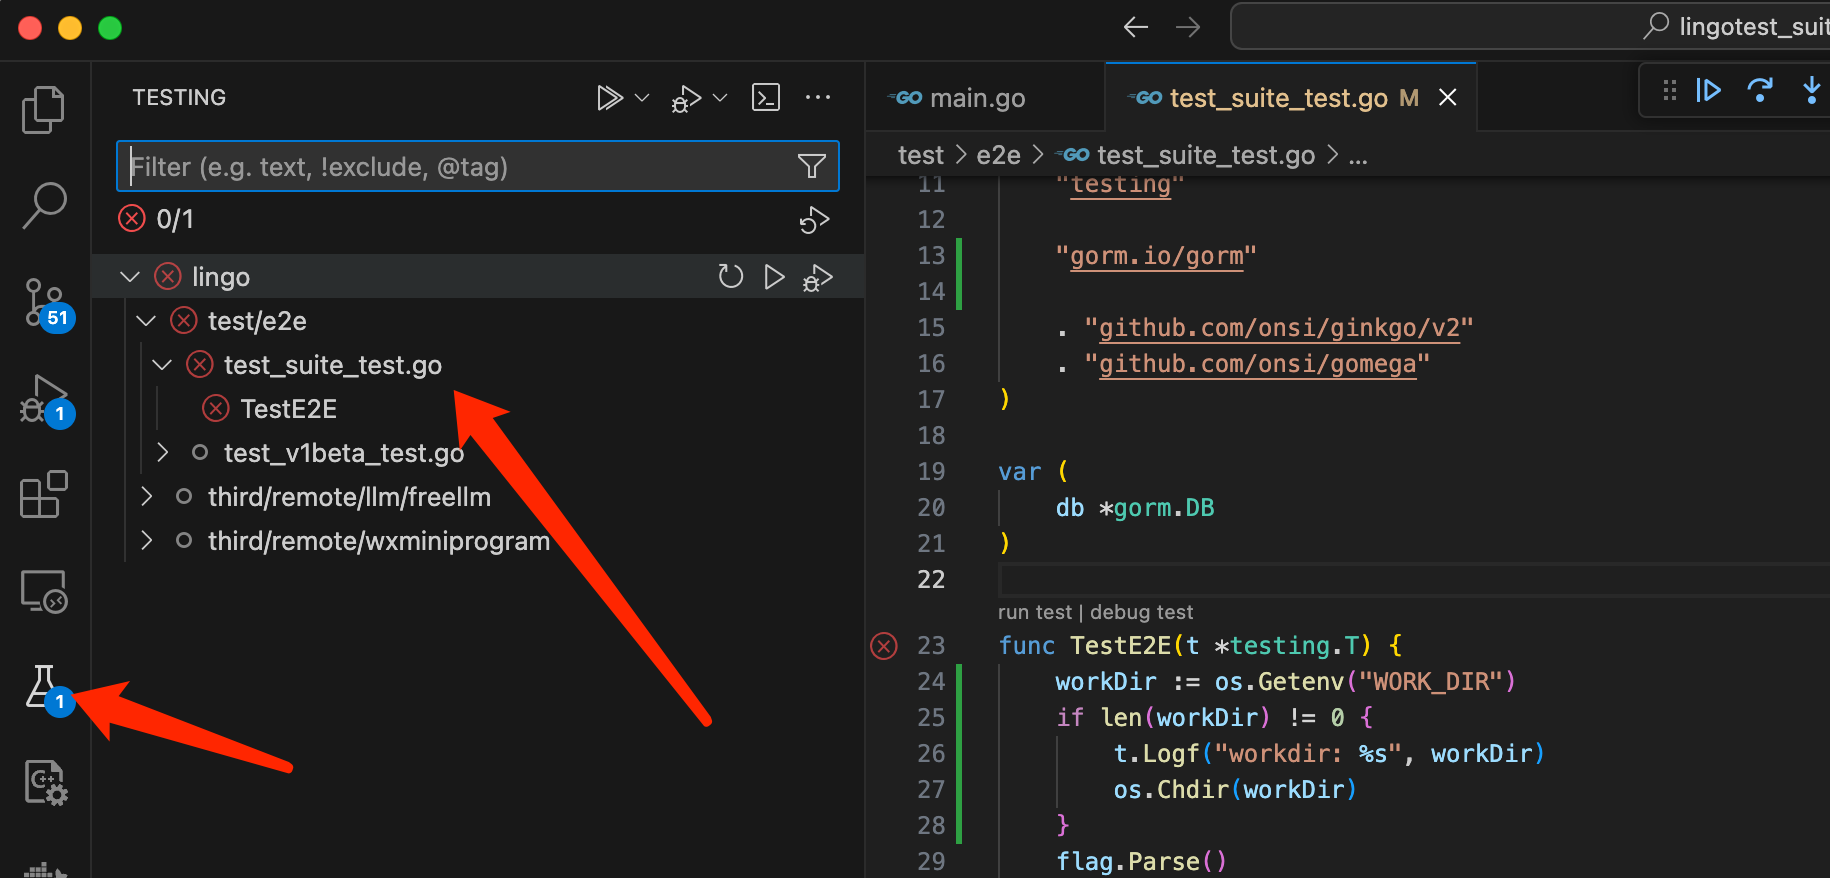Expand third/remote/llm/freellm tree node
1830x878 pixels.
point(146,496)
